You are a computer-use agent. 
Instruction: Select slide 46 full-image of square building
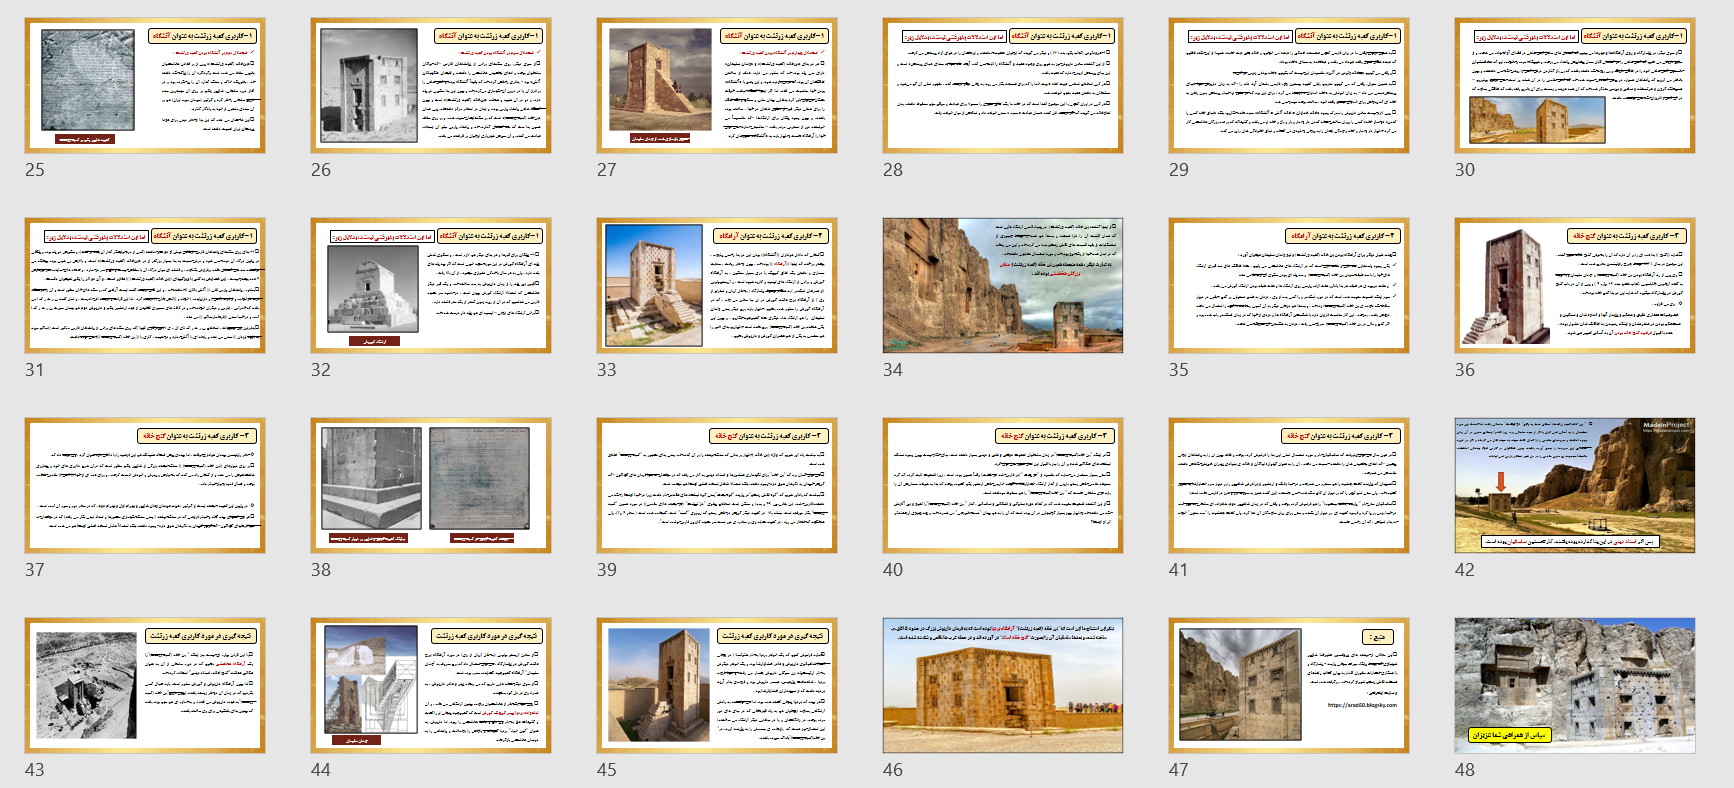[x=1003, y=686]
